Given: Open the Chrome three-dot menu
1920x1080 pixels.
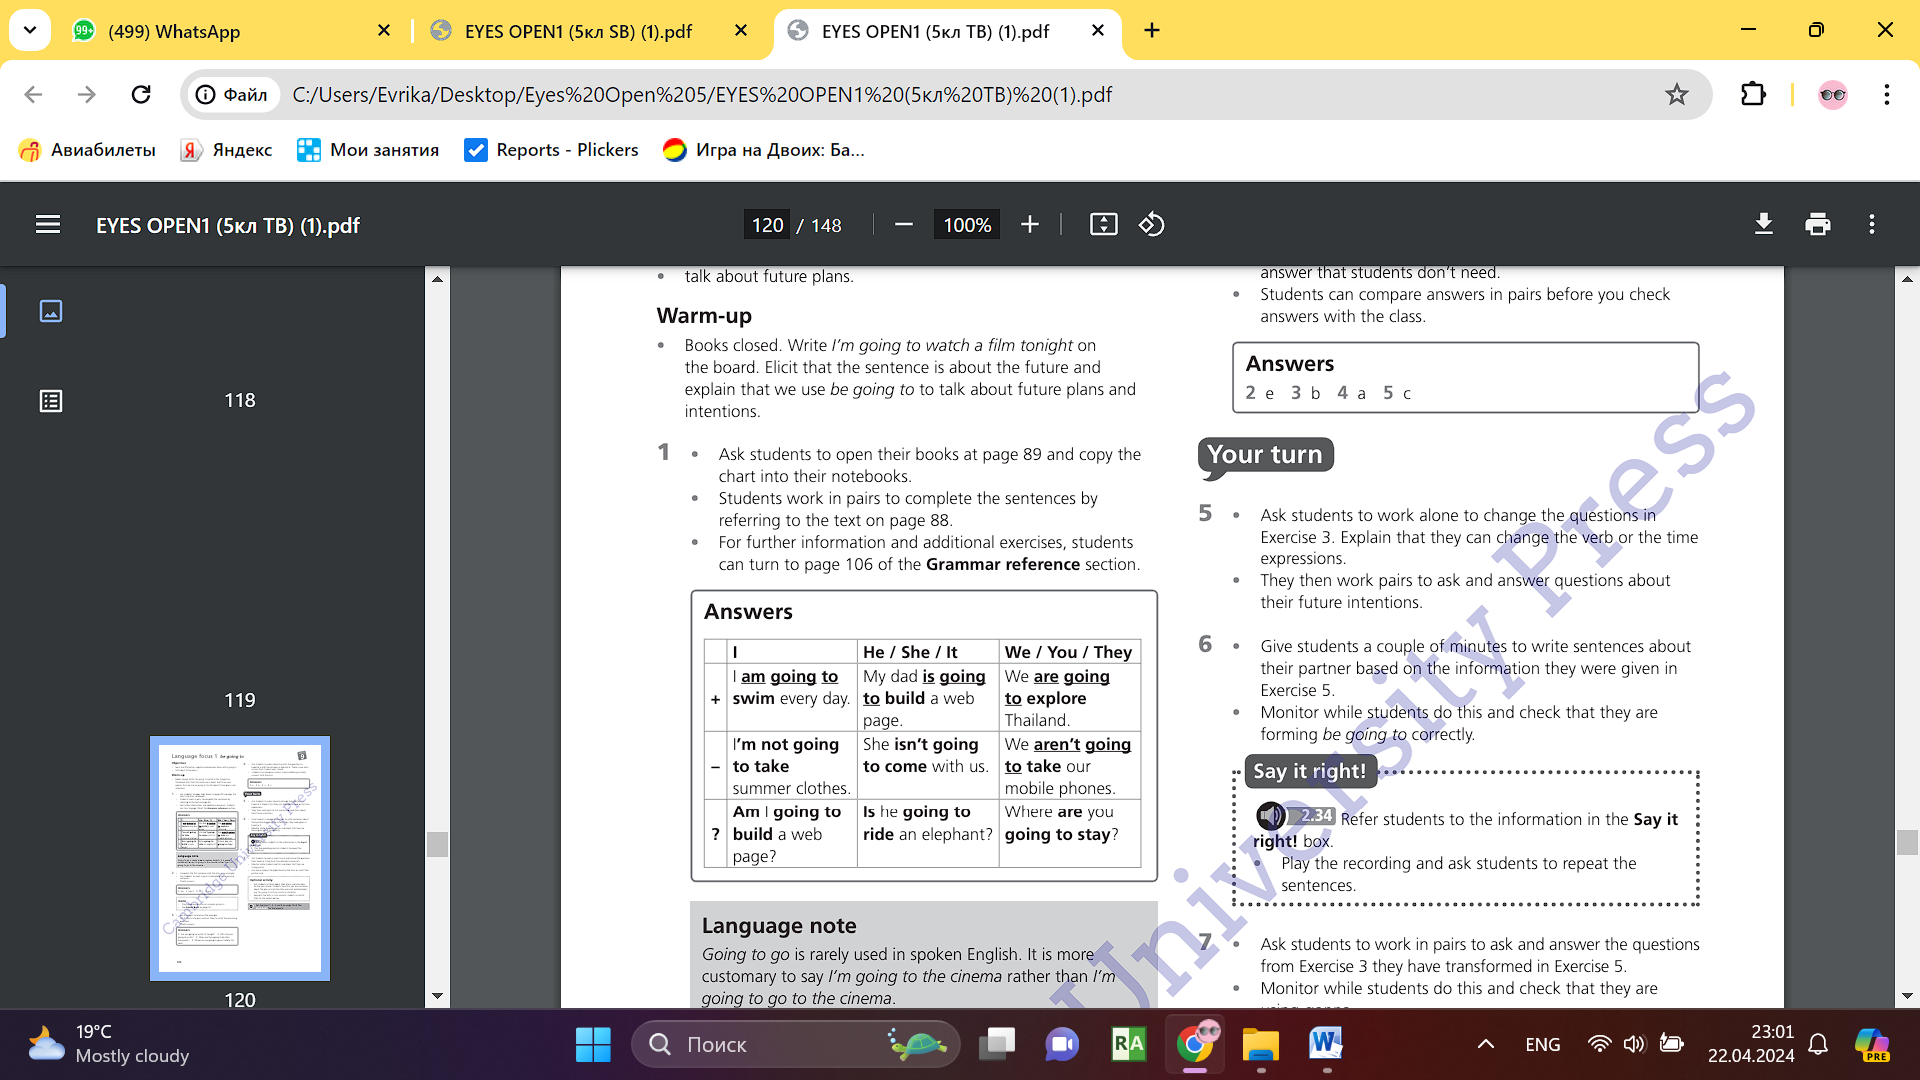Looking at the screenshot, I should [1886, 95].
